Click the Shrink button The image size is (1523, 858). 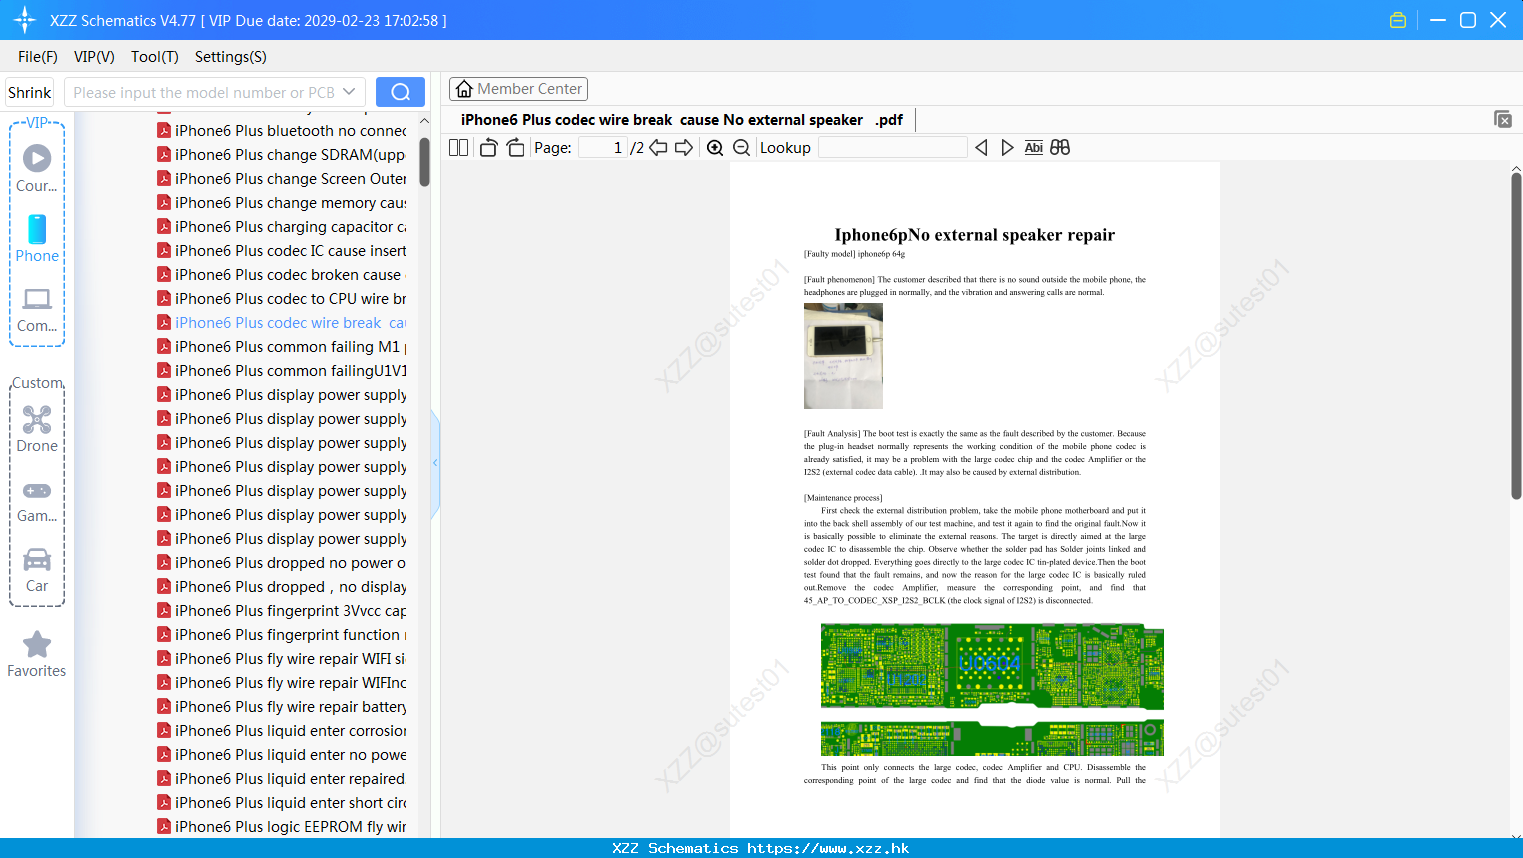pos(29,92)
